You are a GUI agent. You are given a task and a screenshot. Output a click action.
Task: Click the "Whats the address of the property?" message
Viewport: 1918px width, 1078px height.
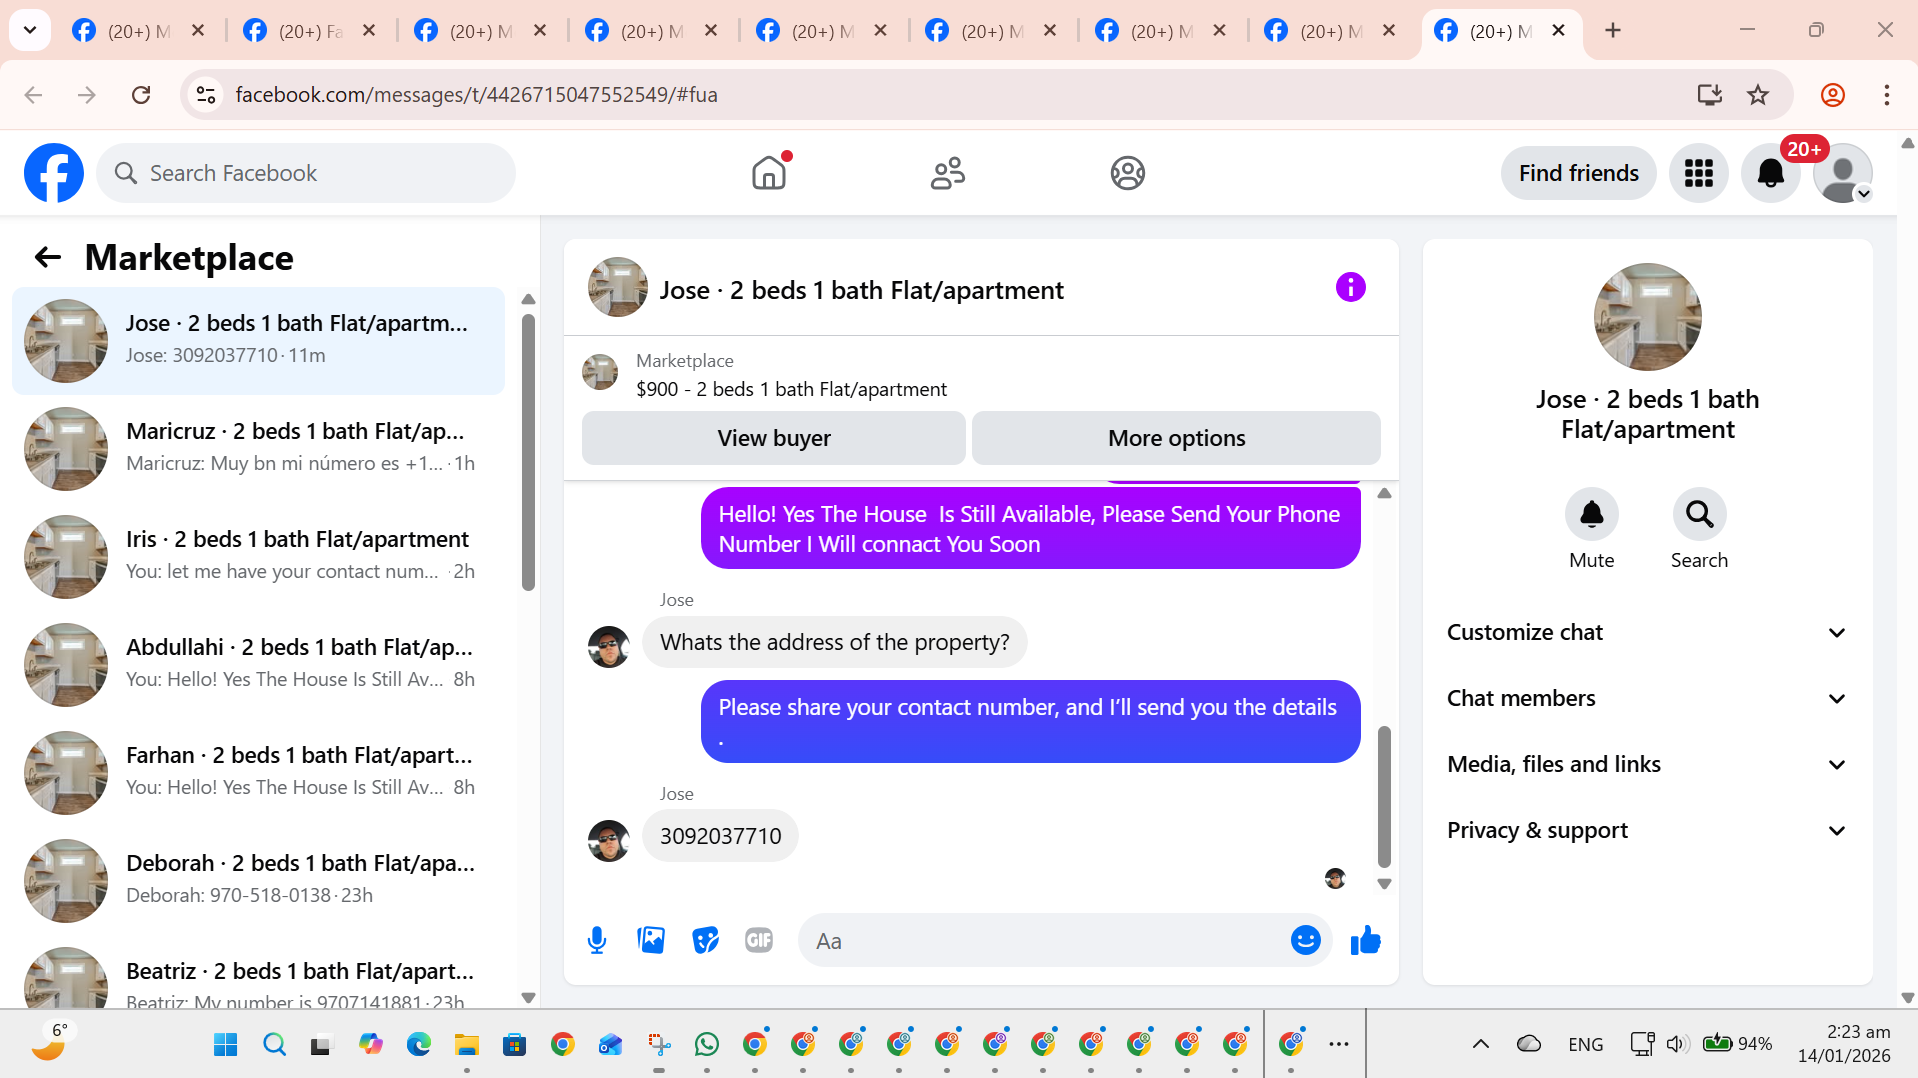[x=835, y=642]
